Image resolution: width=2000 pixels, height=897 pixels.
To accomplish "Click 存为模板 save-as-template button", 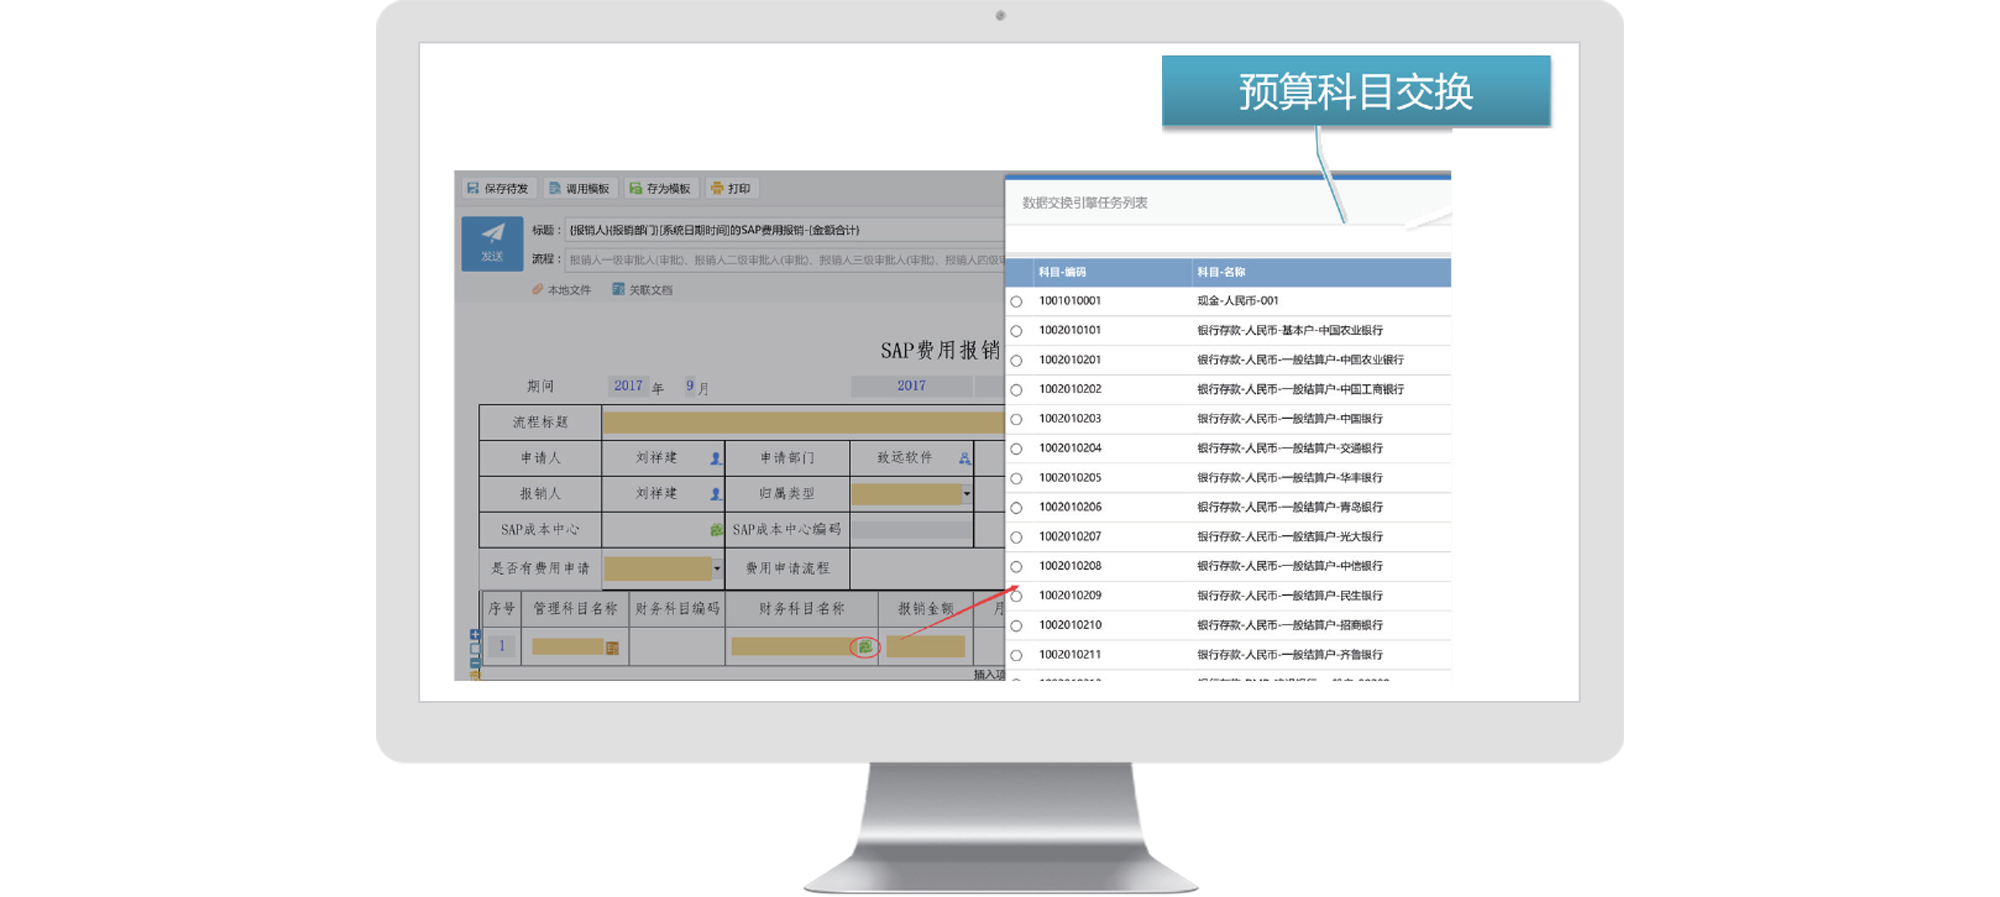I will pos(660,188).
